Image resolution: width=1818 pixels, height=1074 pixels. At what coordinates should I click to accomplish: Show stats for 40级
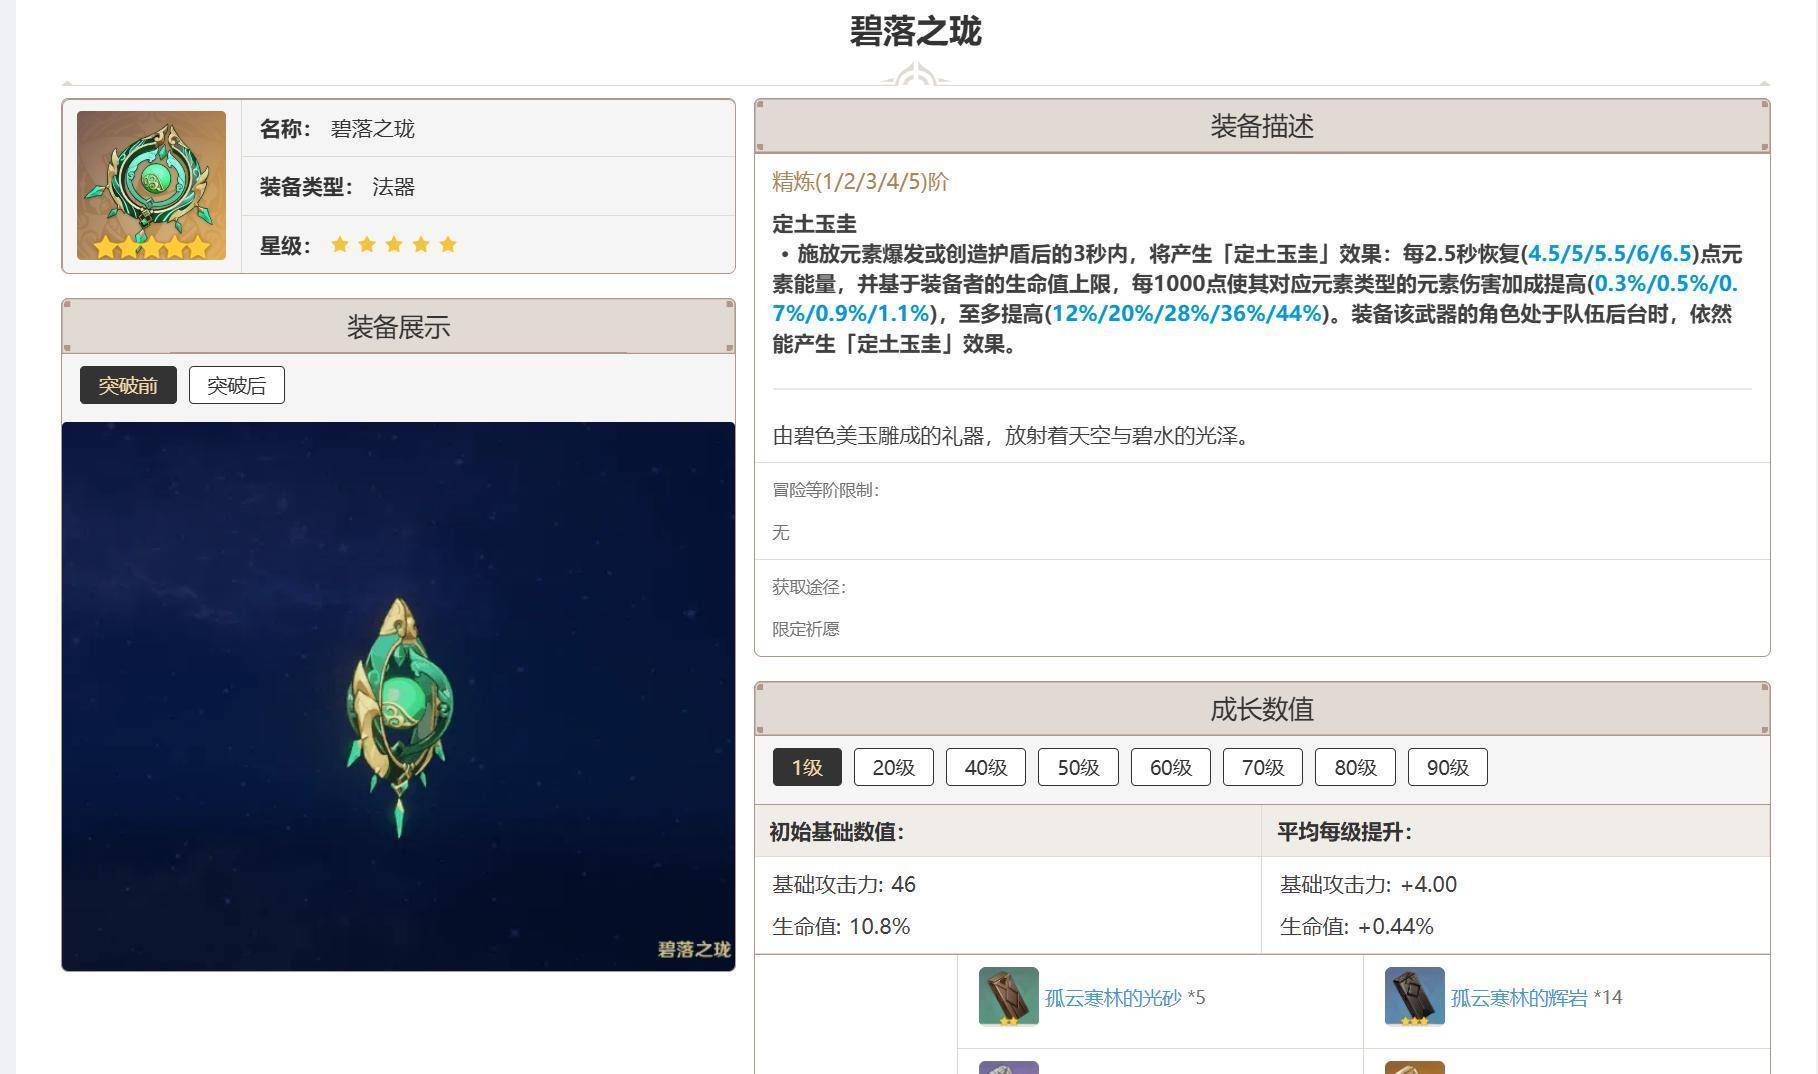coord(985,767)
